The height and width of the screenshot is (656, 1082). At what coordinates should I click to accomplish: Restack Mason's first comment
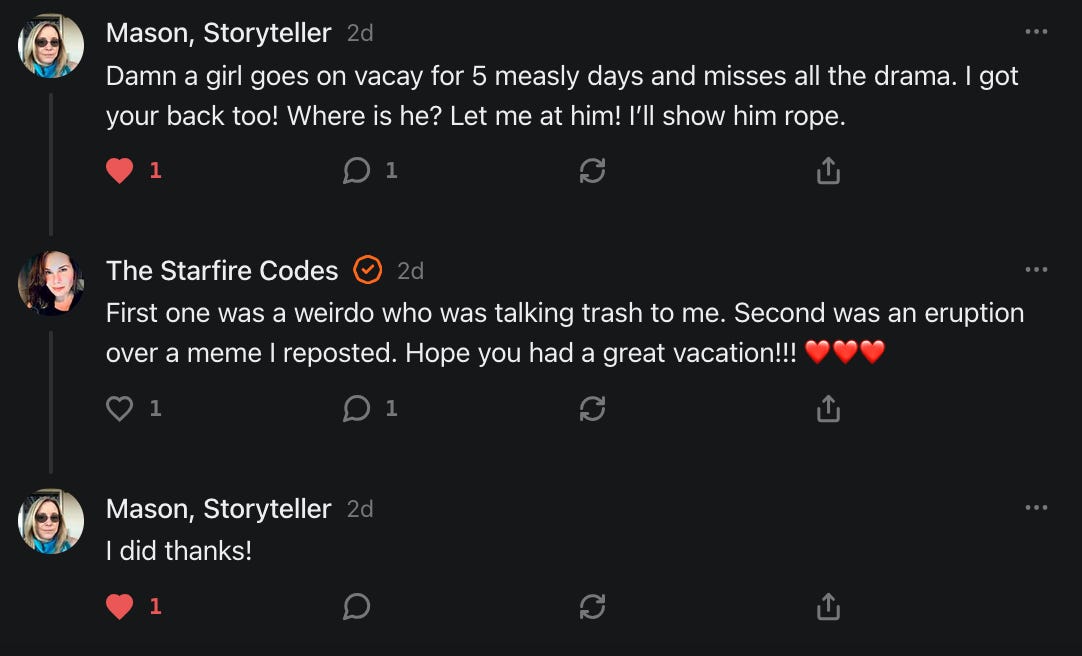tap(592, 170)
